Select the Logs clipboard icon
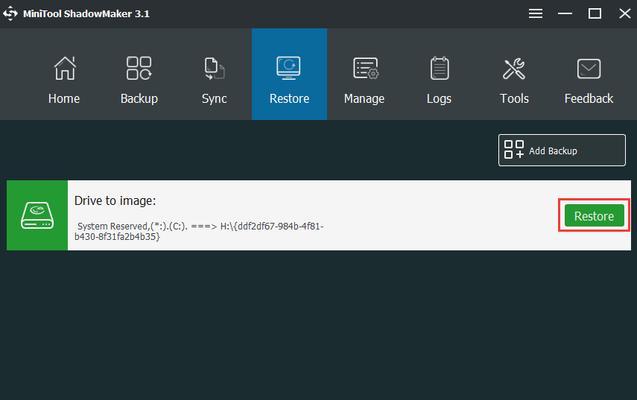The image size is (637, 400). (x=439, y=68)
